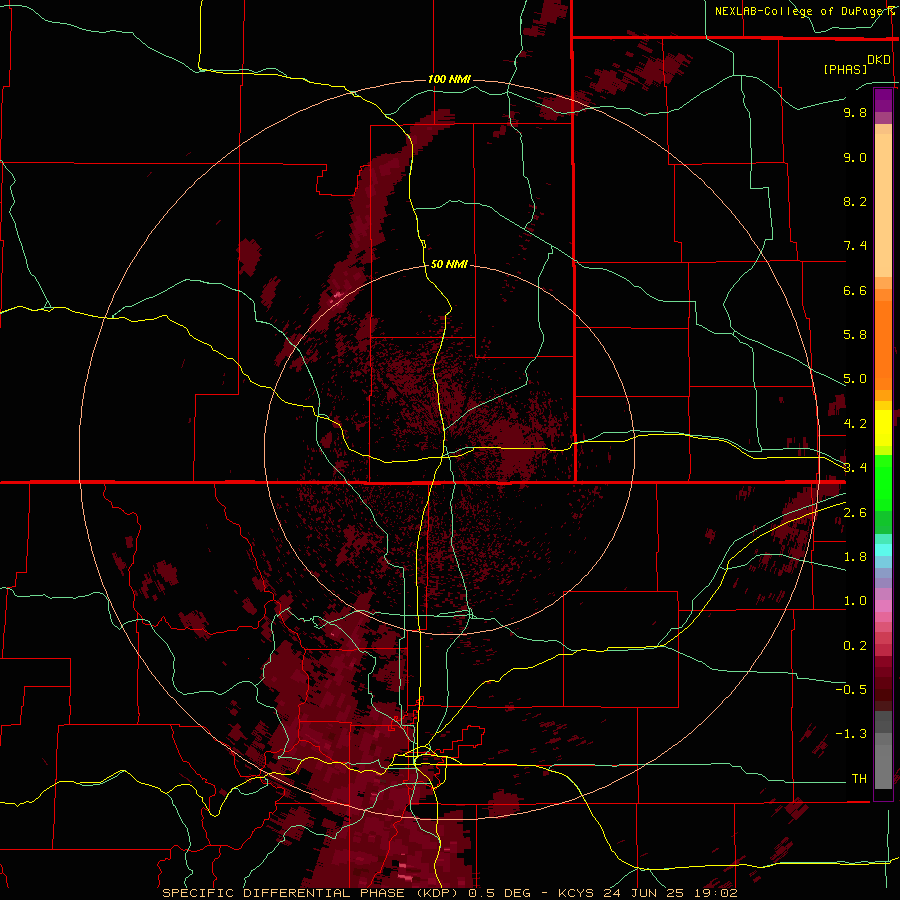
Task: Click the 1.0 value on color scale
Action: (855, 601)
